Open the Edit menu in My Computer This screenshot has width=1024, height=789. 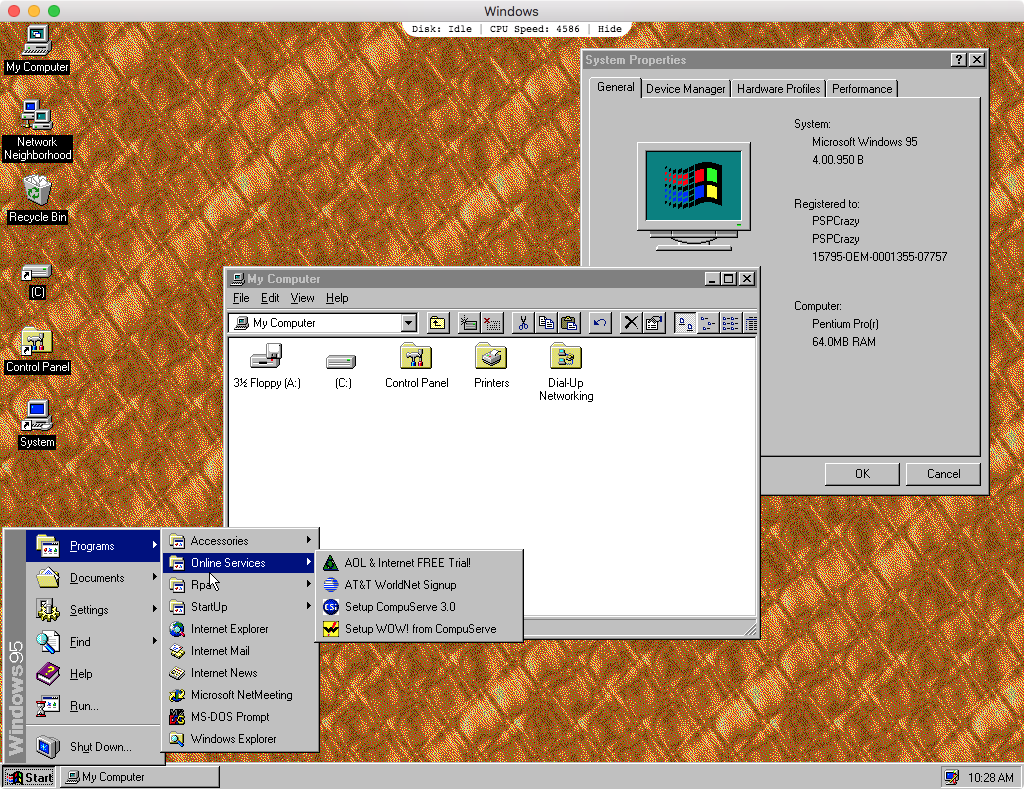[x=270, y=298]
